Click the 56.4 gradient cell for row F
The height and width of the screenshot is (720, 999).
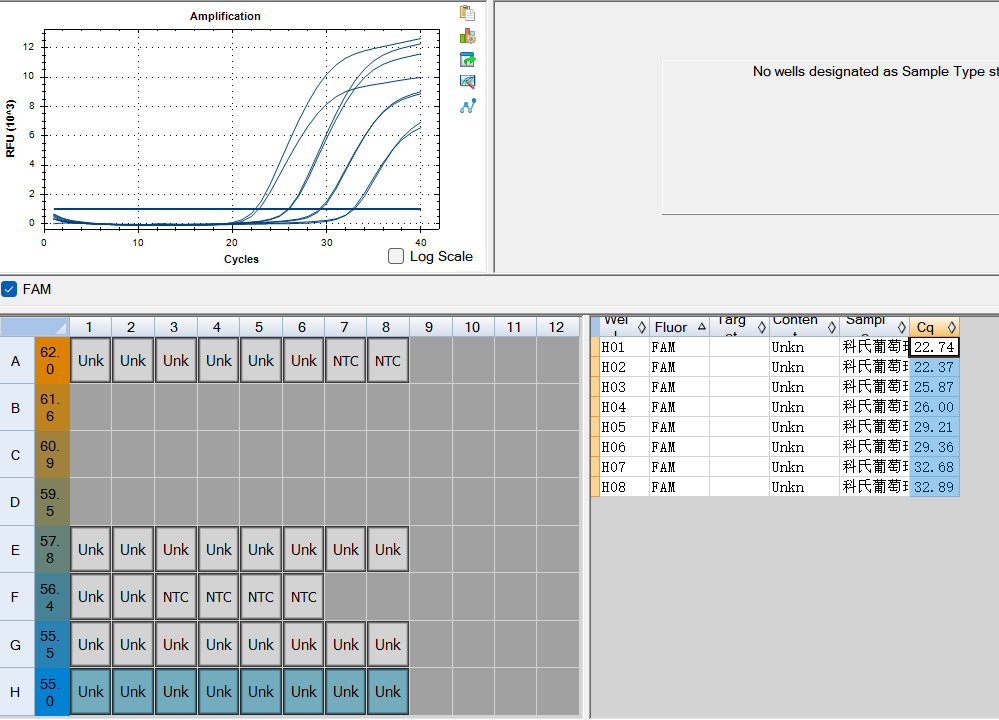51,597
